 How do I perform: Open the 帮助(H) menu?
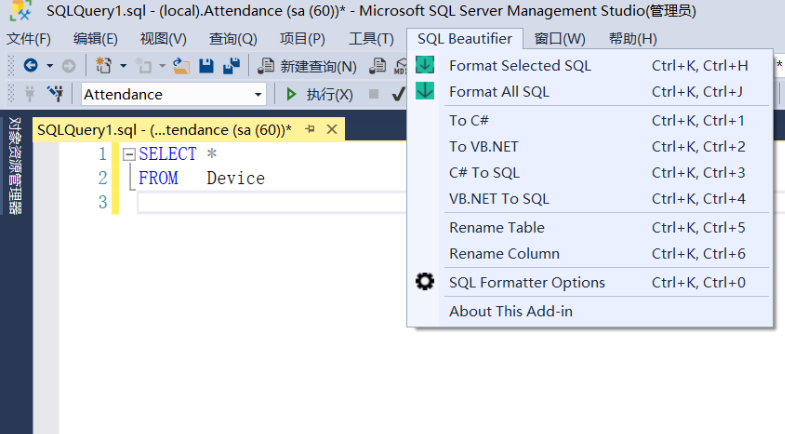[633, 39]
